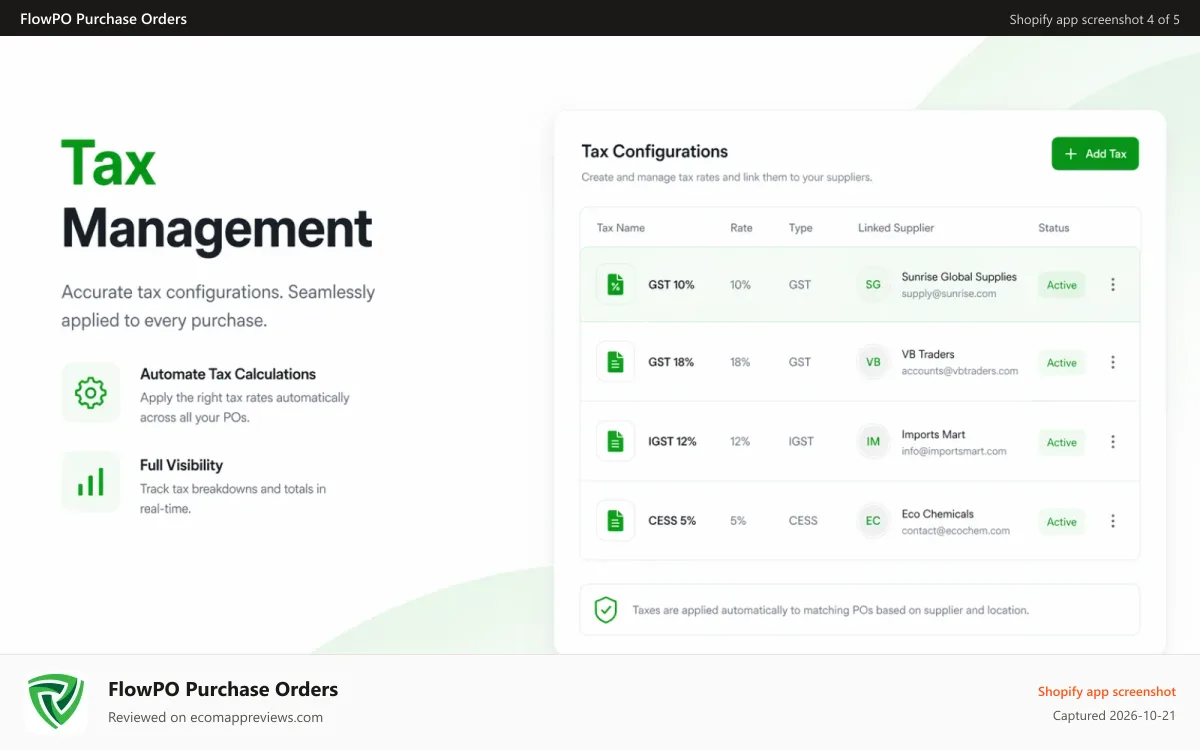
Task: Select the CESS 5% tax name
Action: click(x=672, y=521)
